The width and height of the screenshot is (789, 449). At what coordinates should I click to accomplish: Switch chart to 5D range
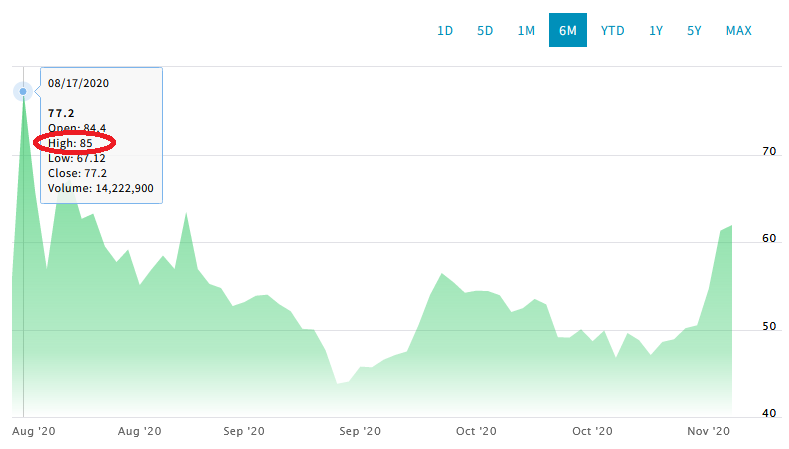pyautogui.click(x=485, y=30)
